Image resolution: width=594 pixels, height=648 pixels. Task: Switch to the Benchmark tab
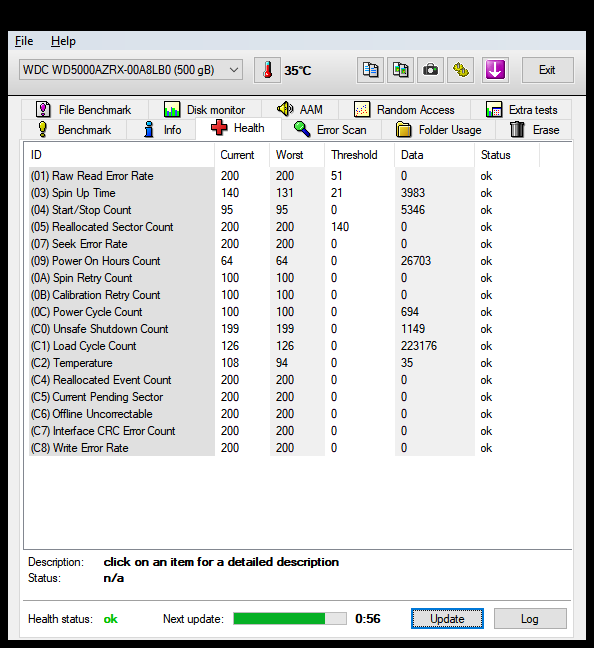click(74, 130)
